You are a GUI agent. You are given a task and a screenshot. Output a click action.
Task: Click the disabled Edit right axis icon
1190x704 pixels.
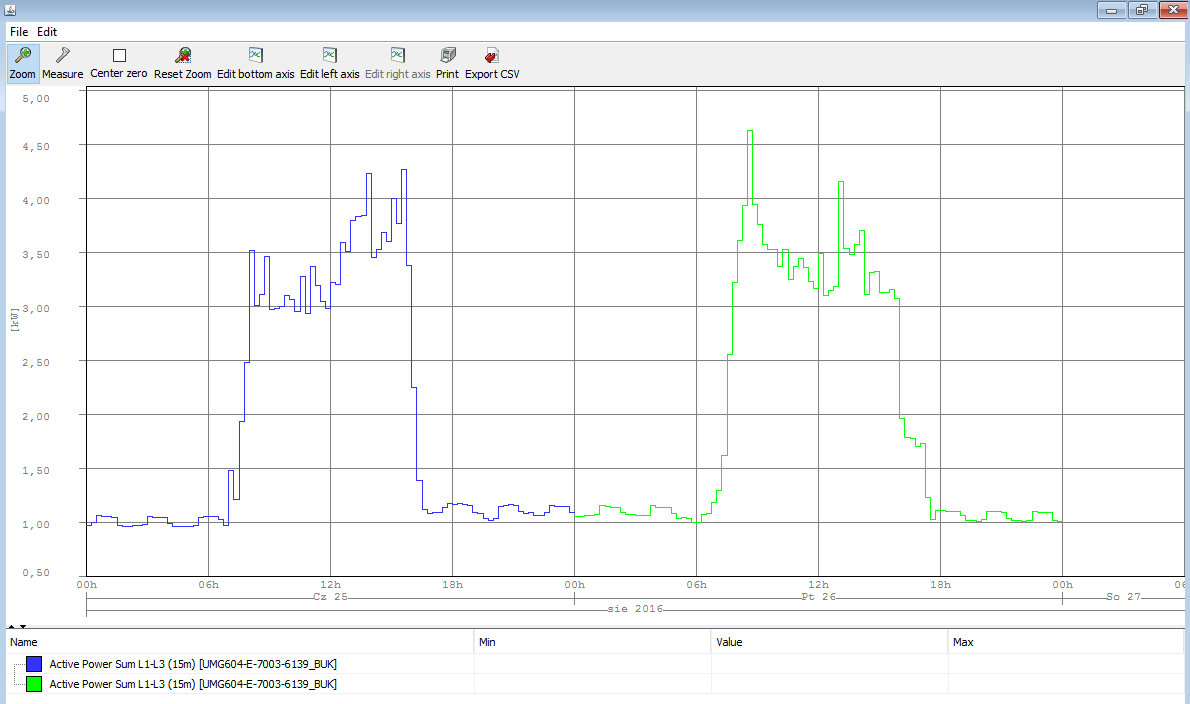398,55
